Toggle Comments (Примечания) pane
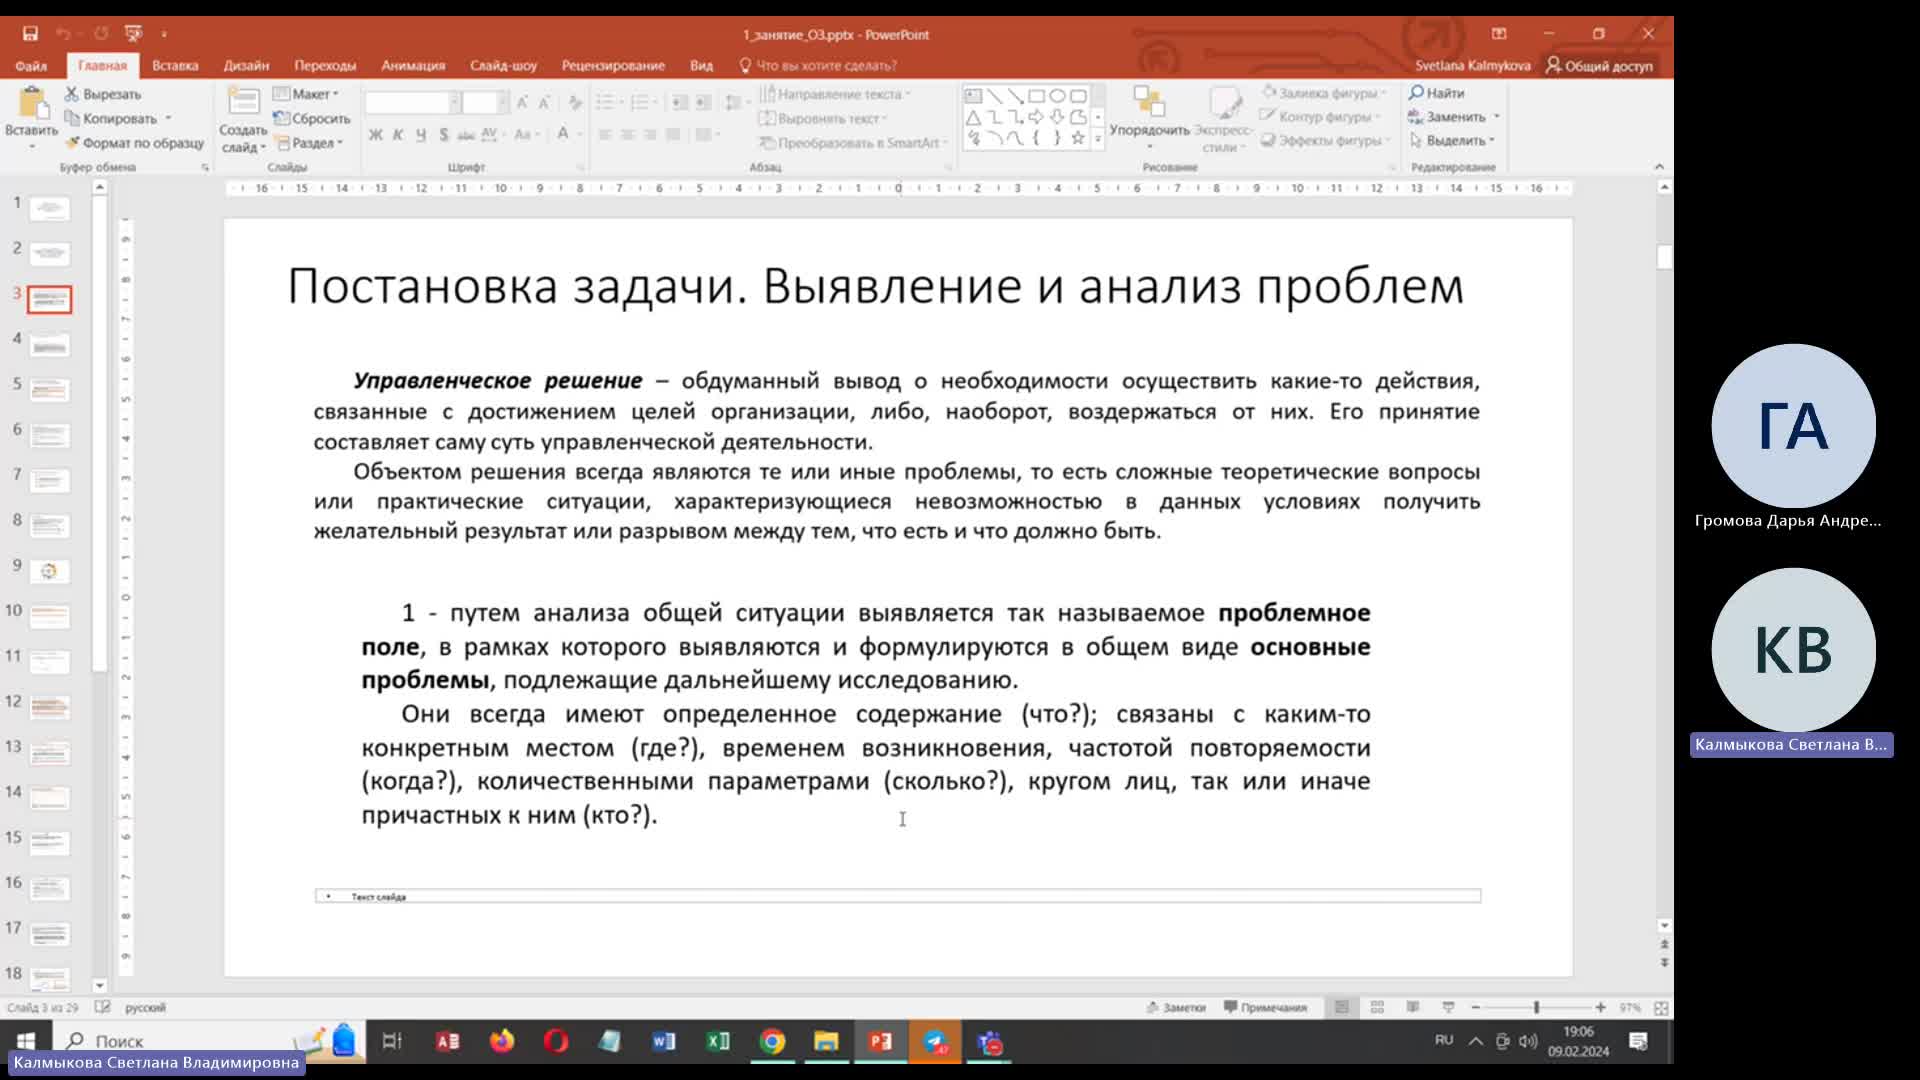Screen dimensions: 1920x1080 pos(1266,1007)
